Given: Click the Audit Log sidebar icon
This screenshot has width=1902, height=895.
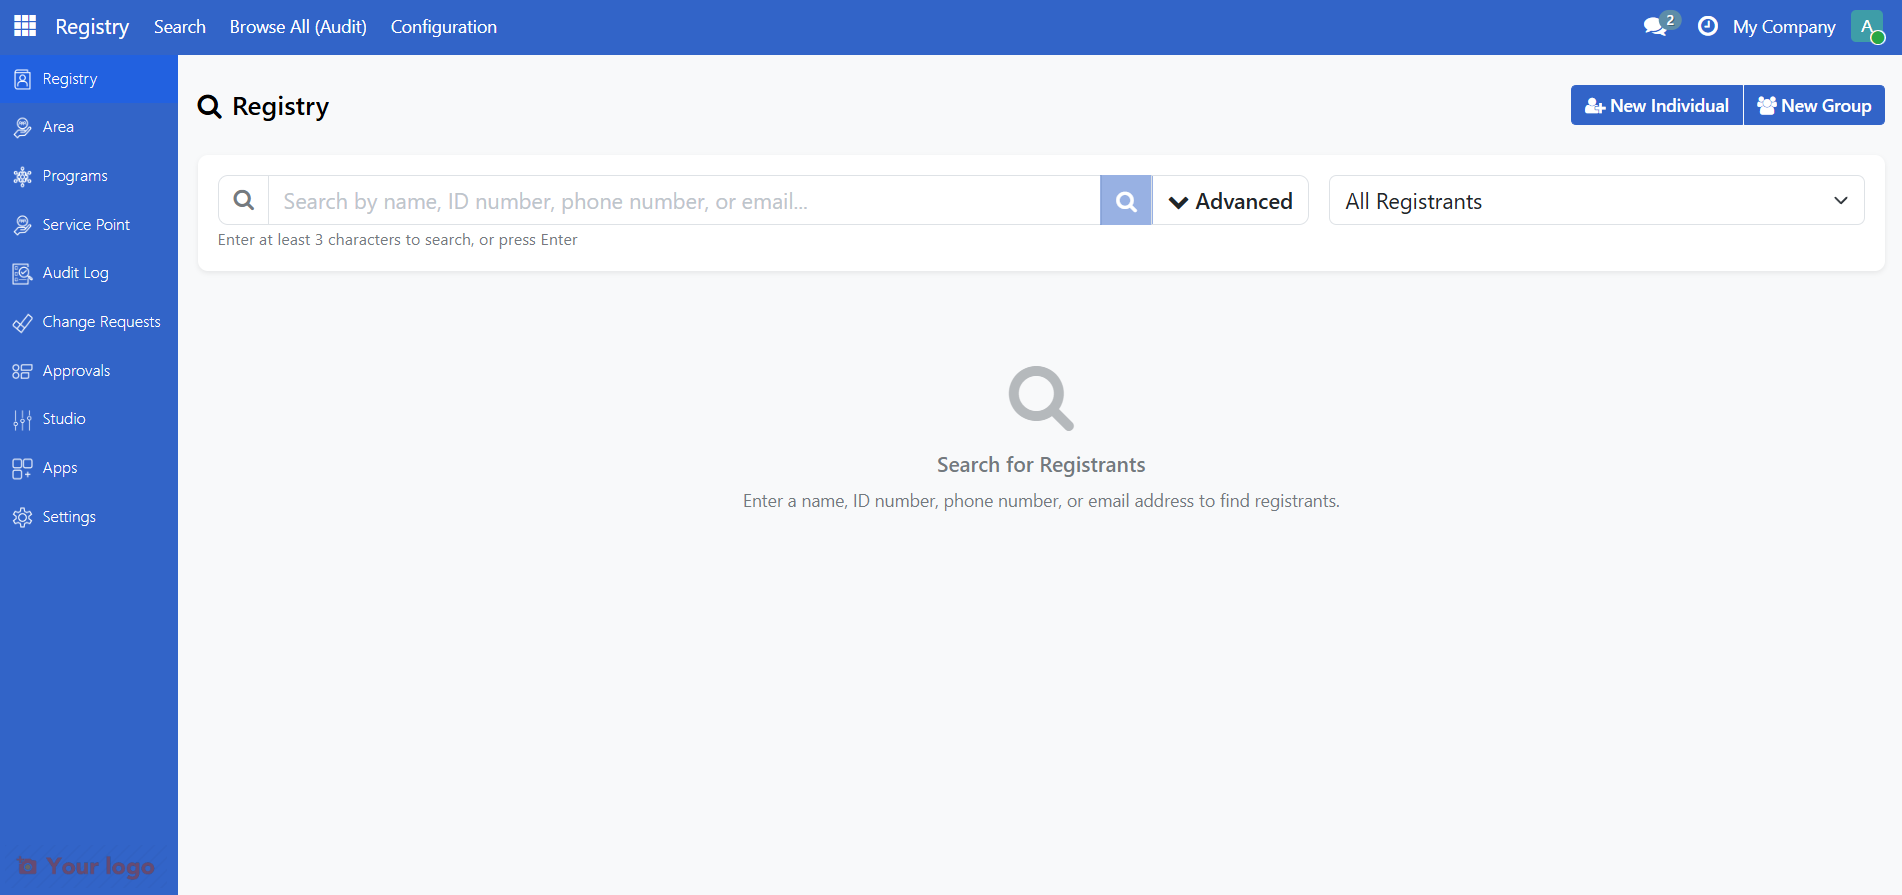Looking at the screenshot, I should tap(22, 273).
